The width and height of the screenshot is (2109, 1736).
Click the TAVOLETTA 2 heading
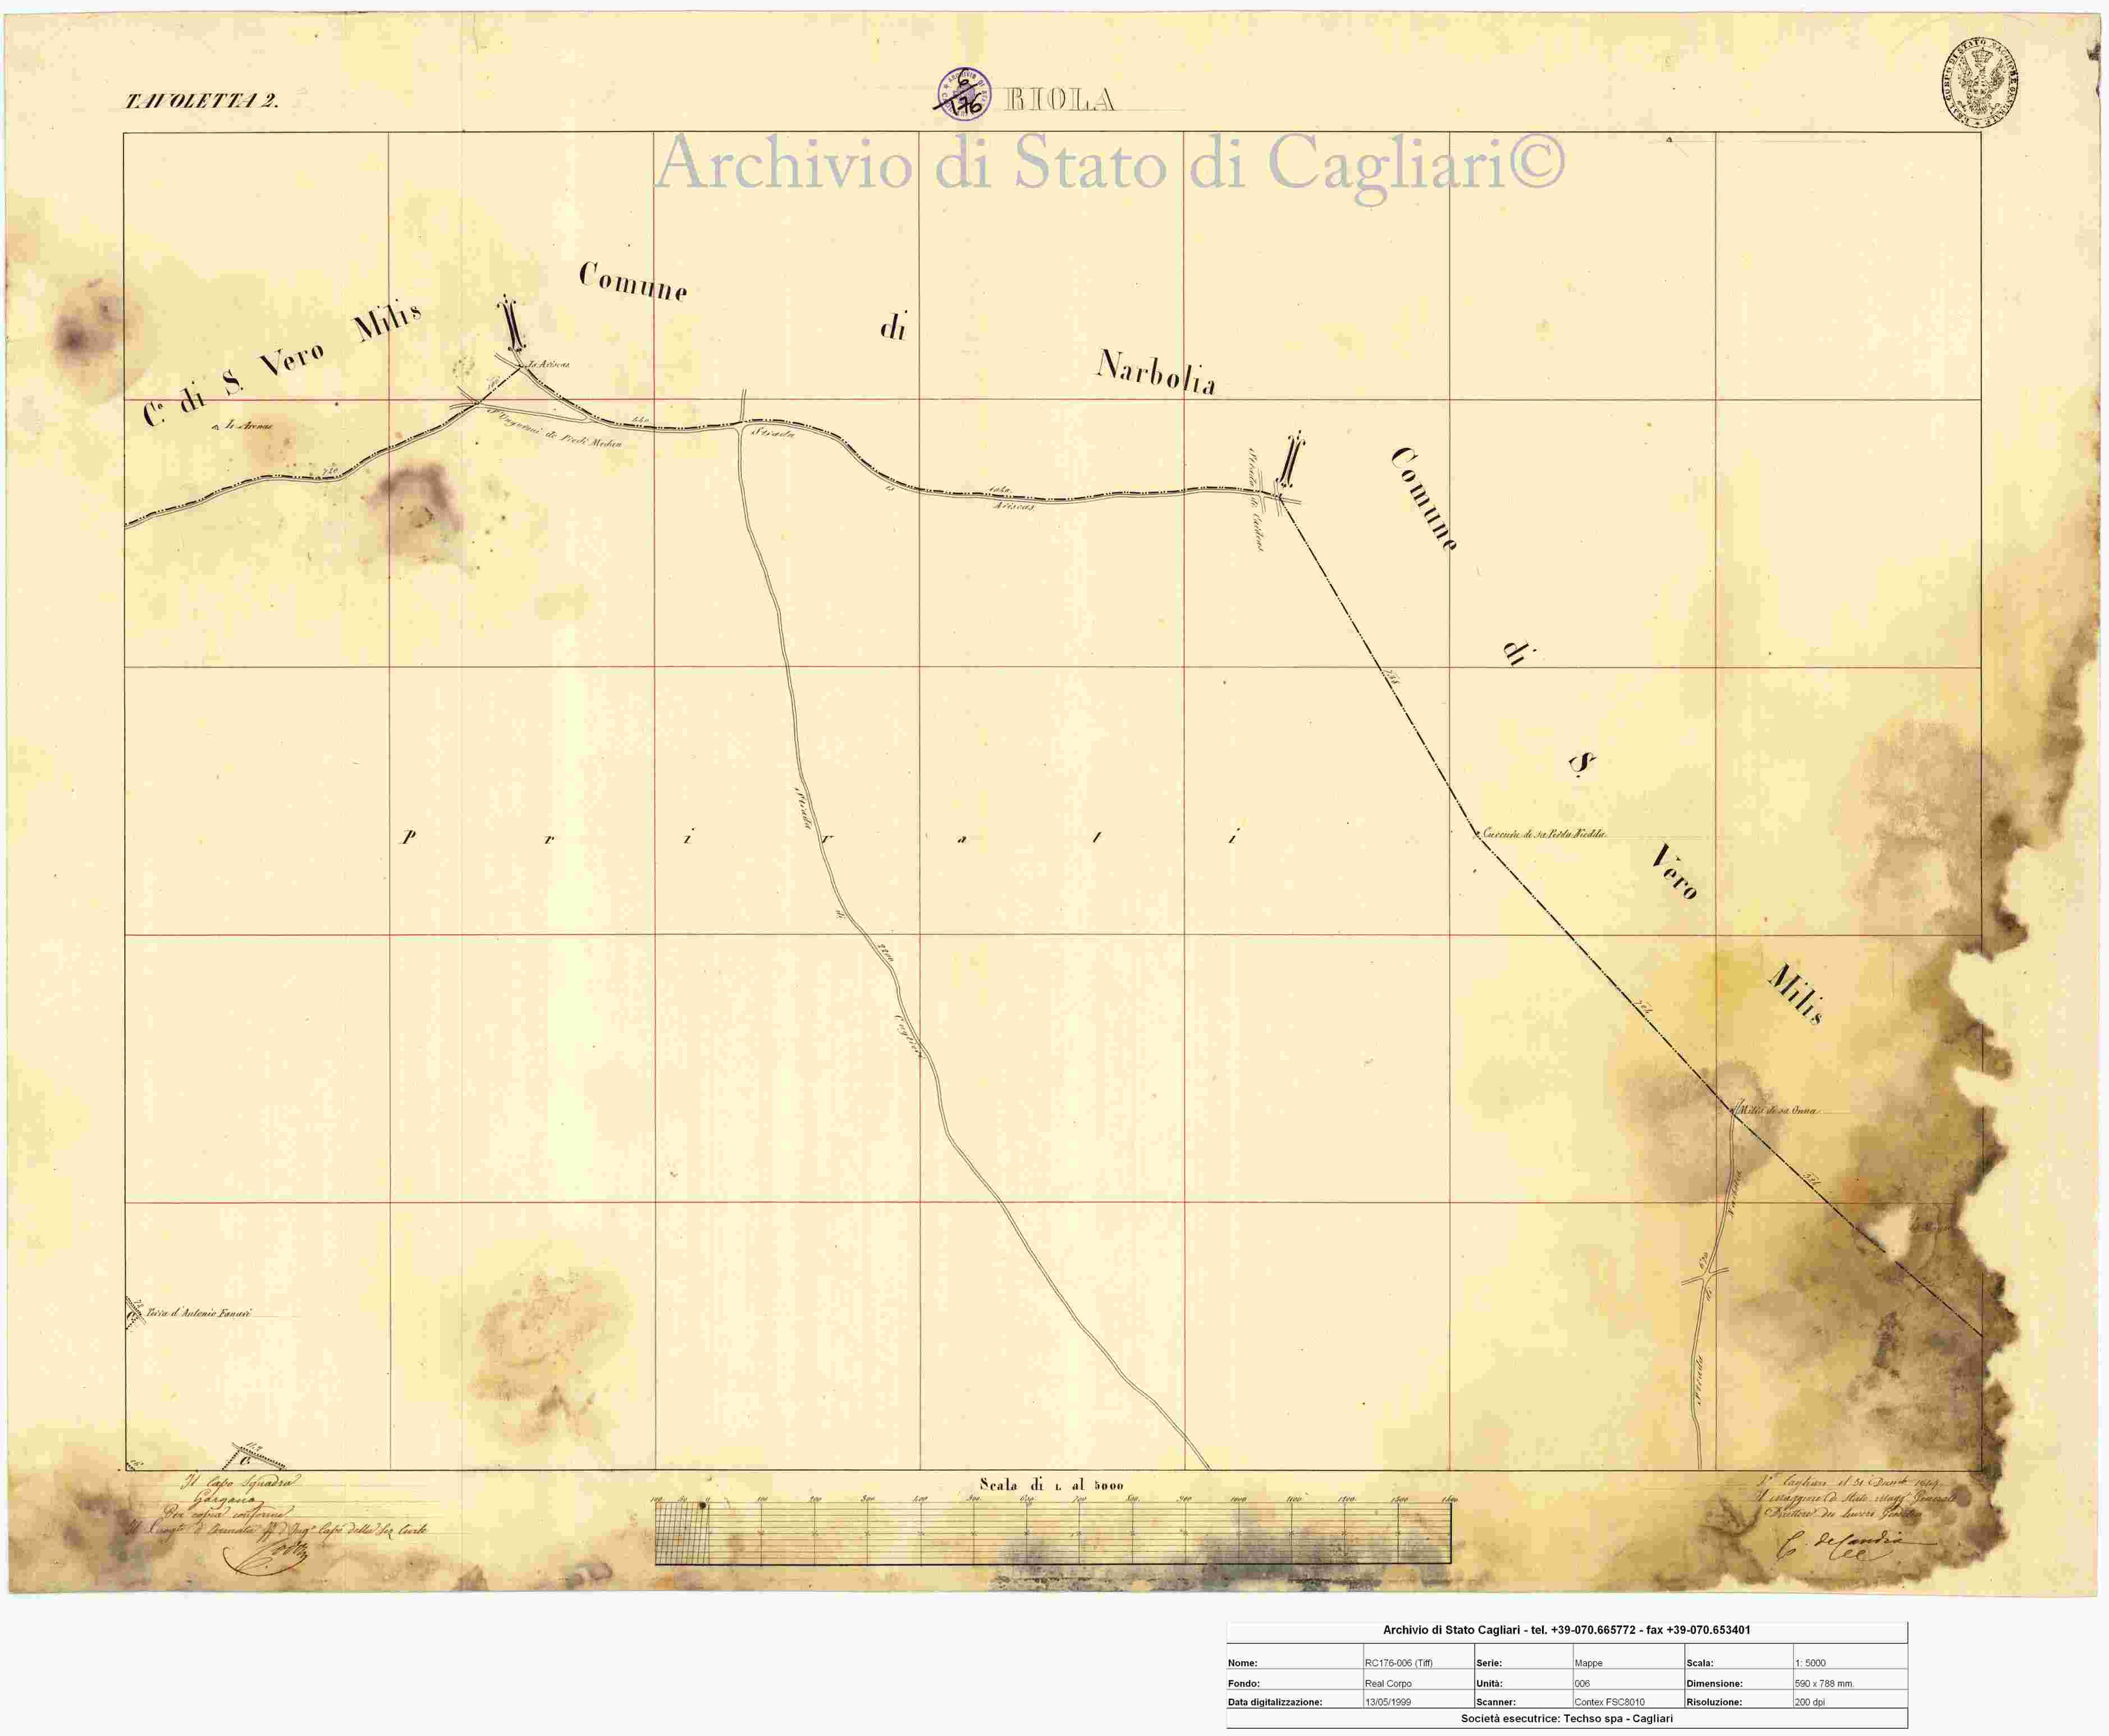pyautogui.click(x=201, y=101)
